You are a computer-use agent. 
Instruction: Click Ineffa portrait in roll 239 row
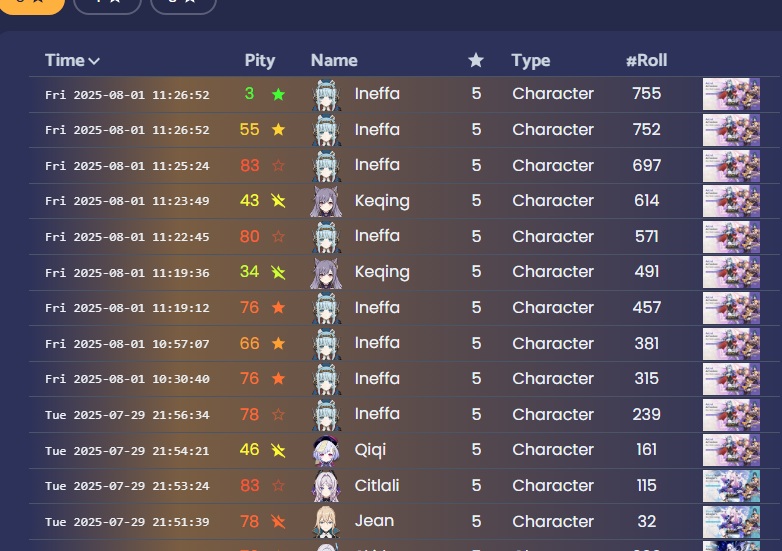click(x=327, y=415)
